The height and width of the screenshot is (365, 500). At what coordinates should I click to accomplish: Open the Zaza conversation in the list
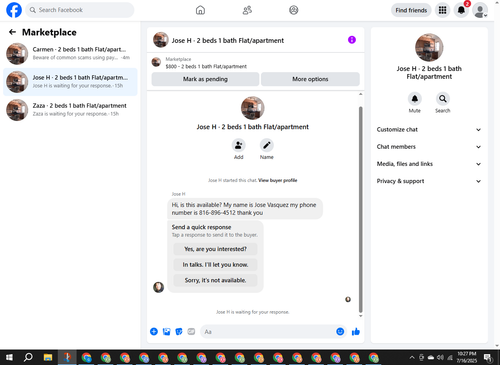coord(70,110)
